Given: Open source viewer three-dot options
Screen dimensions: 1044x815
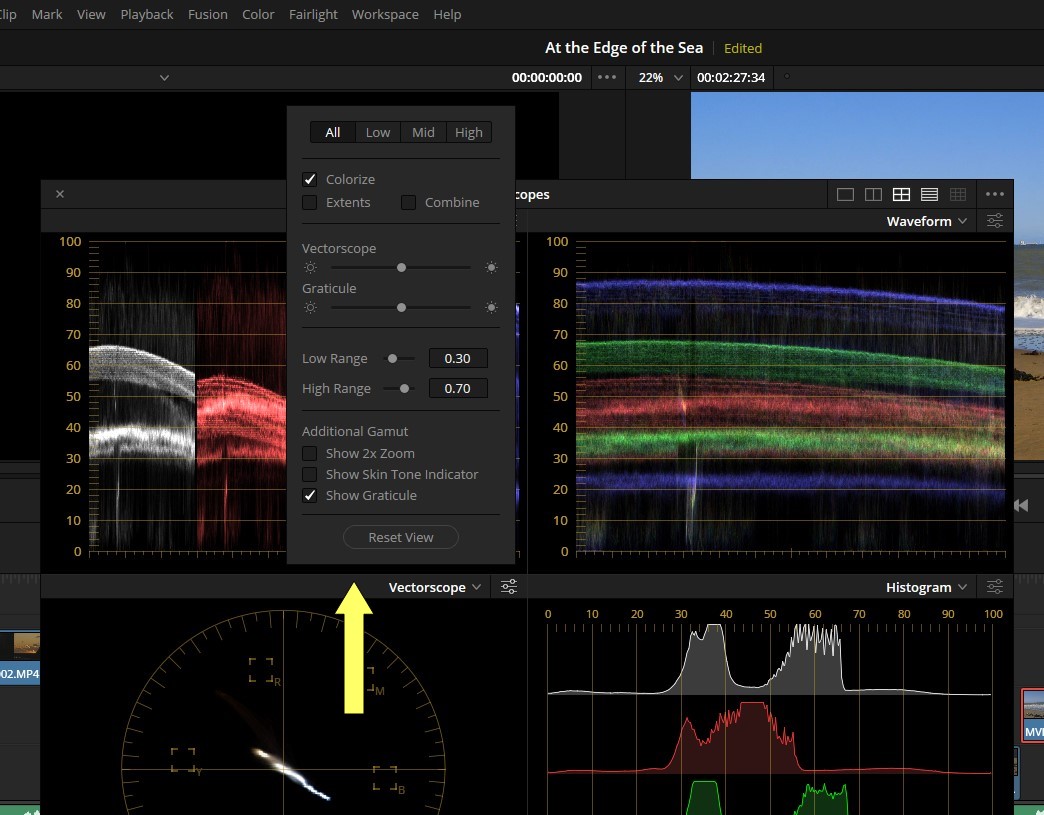Looking at the screenshot, I should click(607, 77).
